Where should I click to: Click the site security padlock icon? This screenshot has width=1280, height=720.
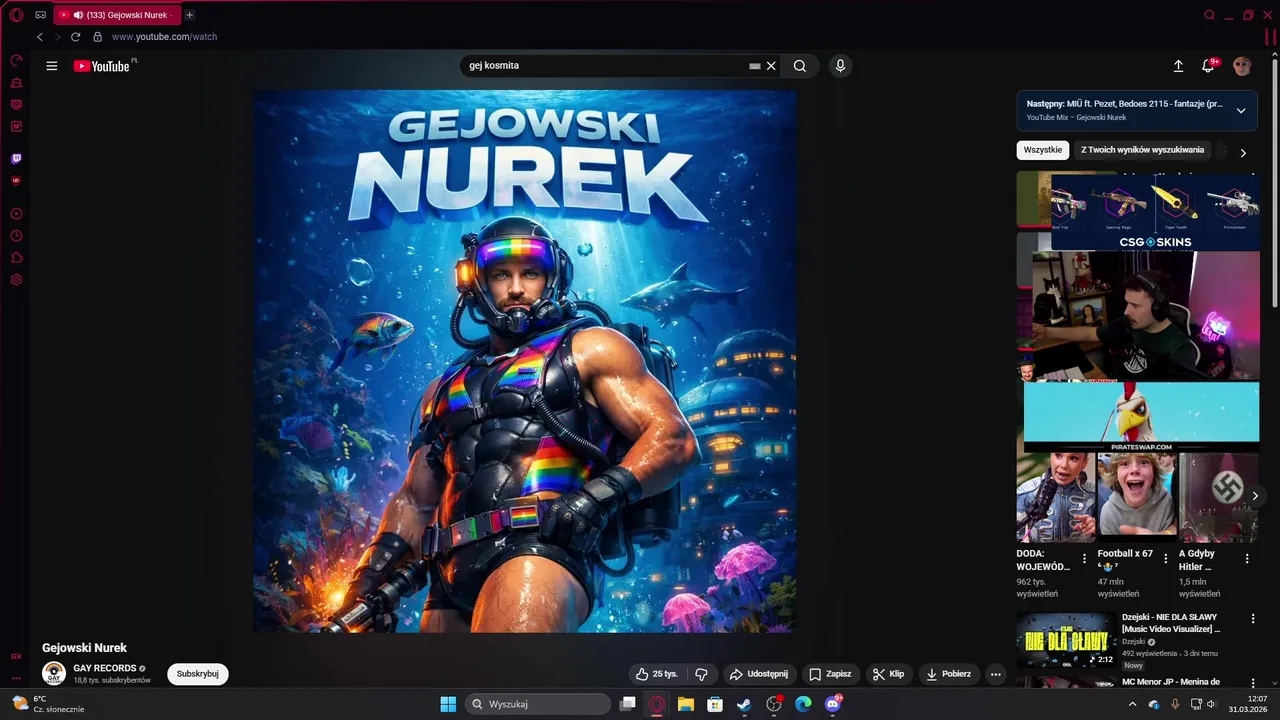(x=97, y=37)
